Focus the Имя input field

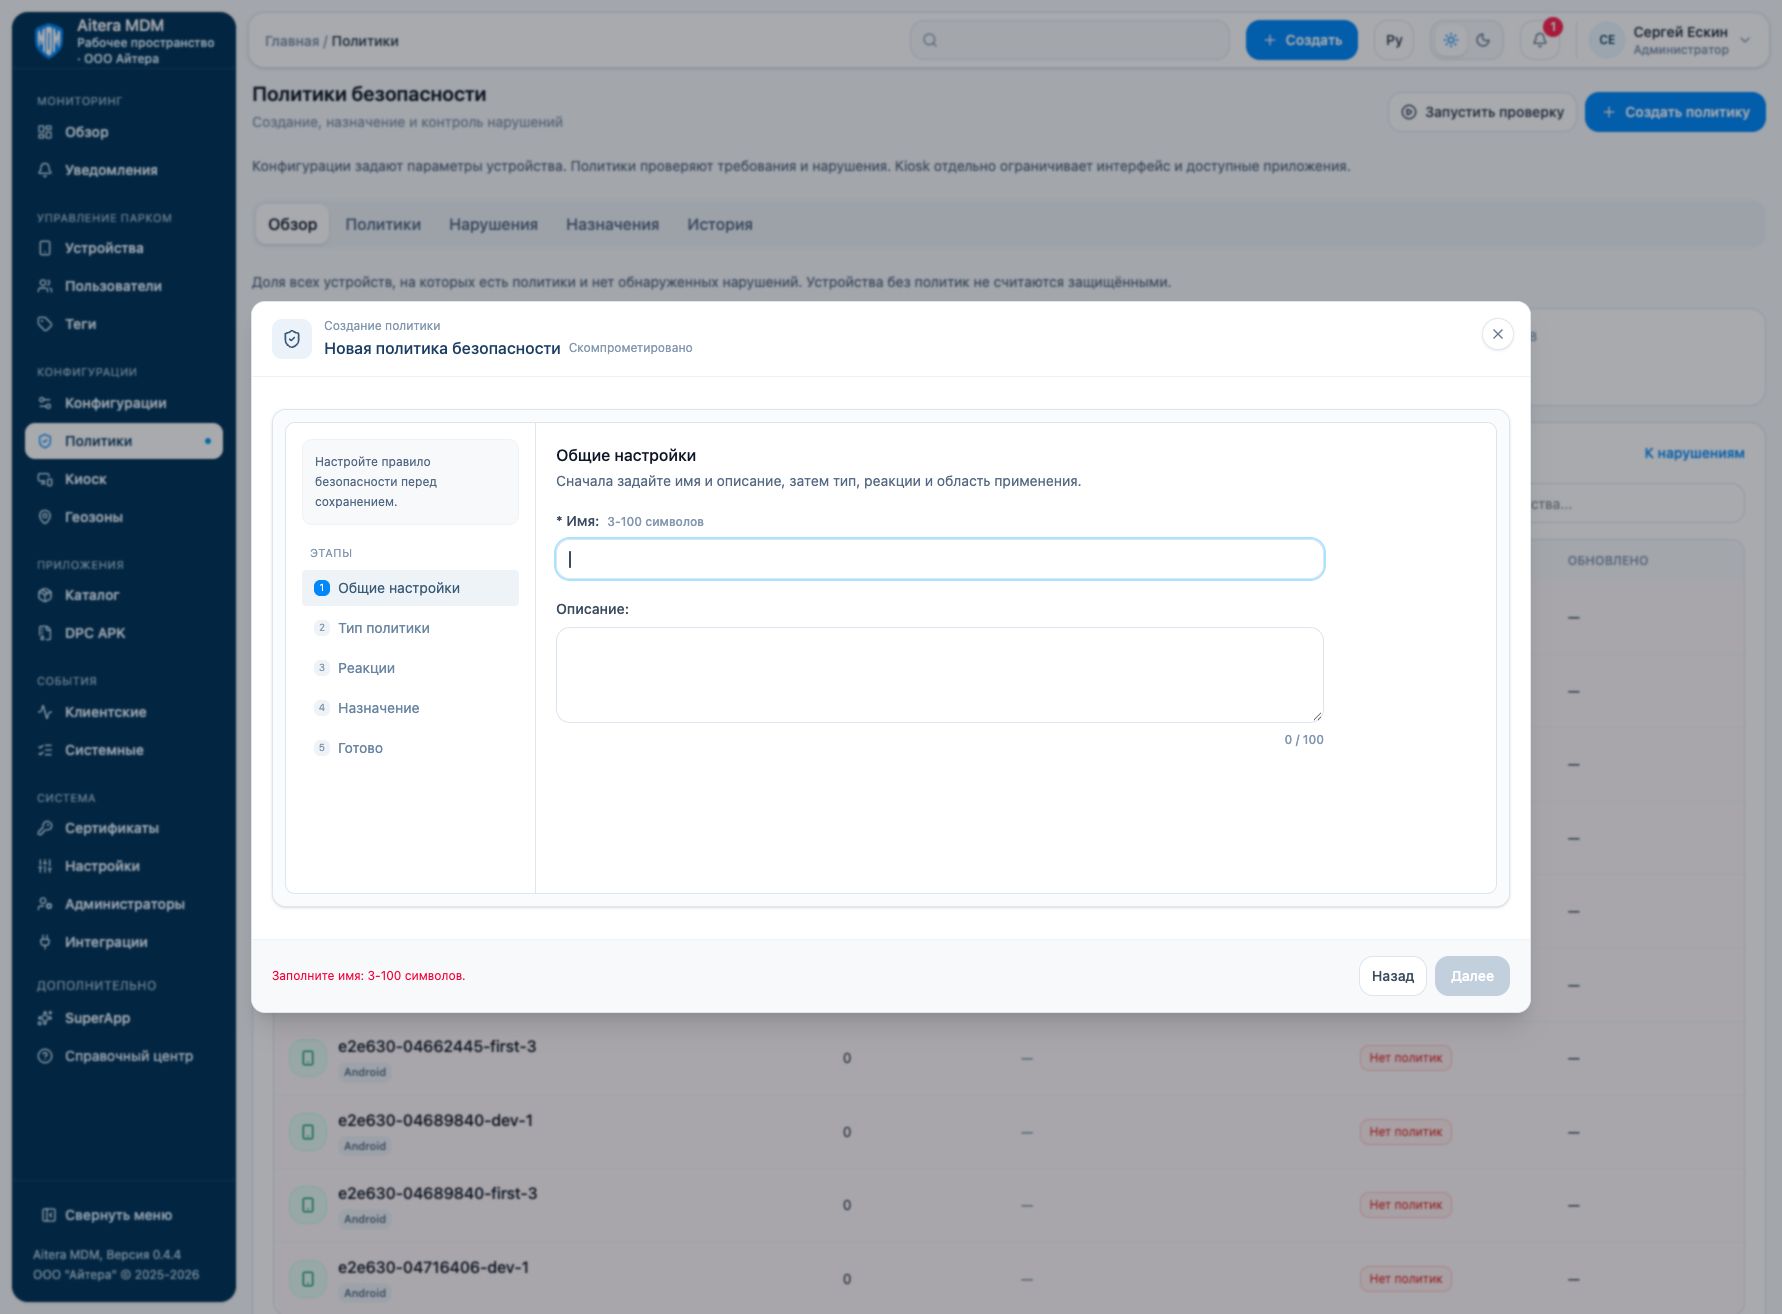tap(940, 559)
